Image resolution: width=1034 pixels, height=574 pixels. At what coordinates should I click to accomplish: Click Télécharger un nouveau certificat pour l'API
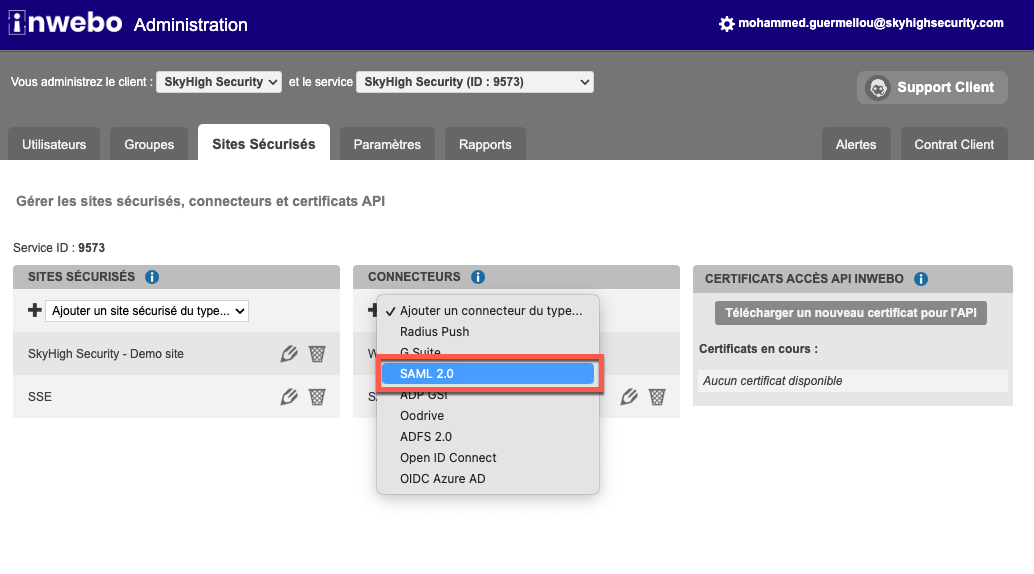tap(851, 313)
